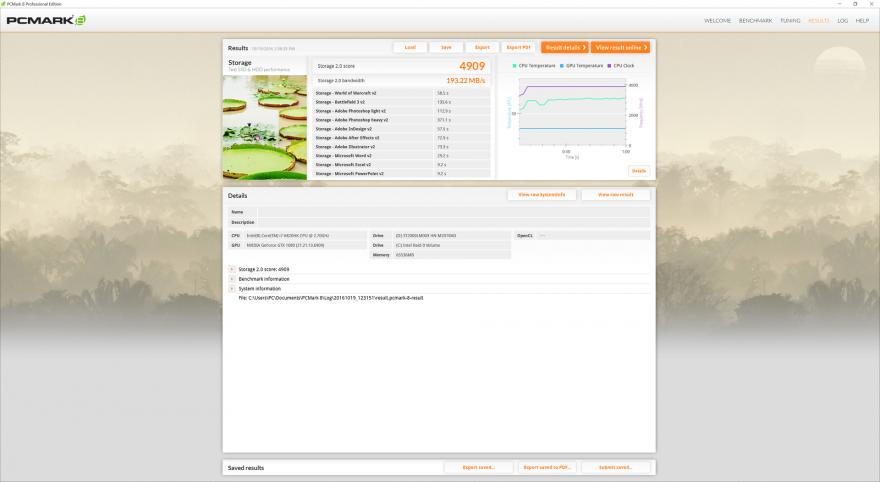Expand Storage 2.0 score section

(x=232, y=269)
